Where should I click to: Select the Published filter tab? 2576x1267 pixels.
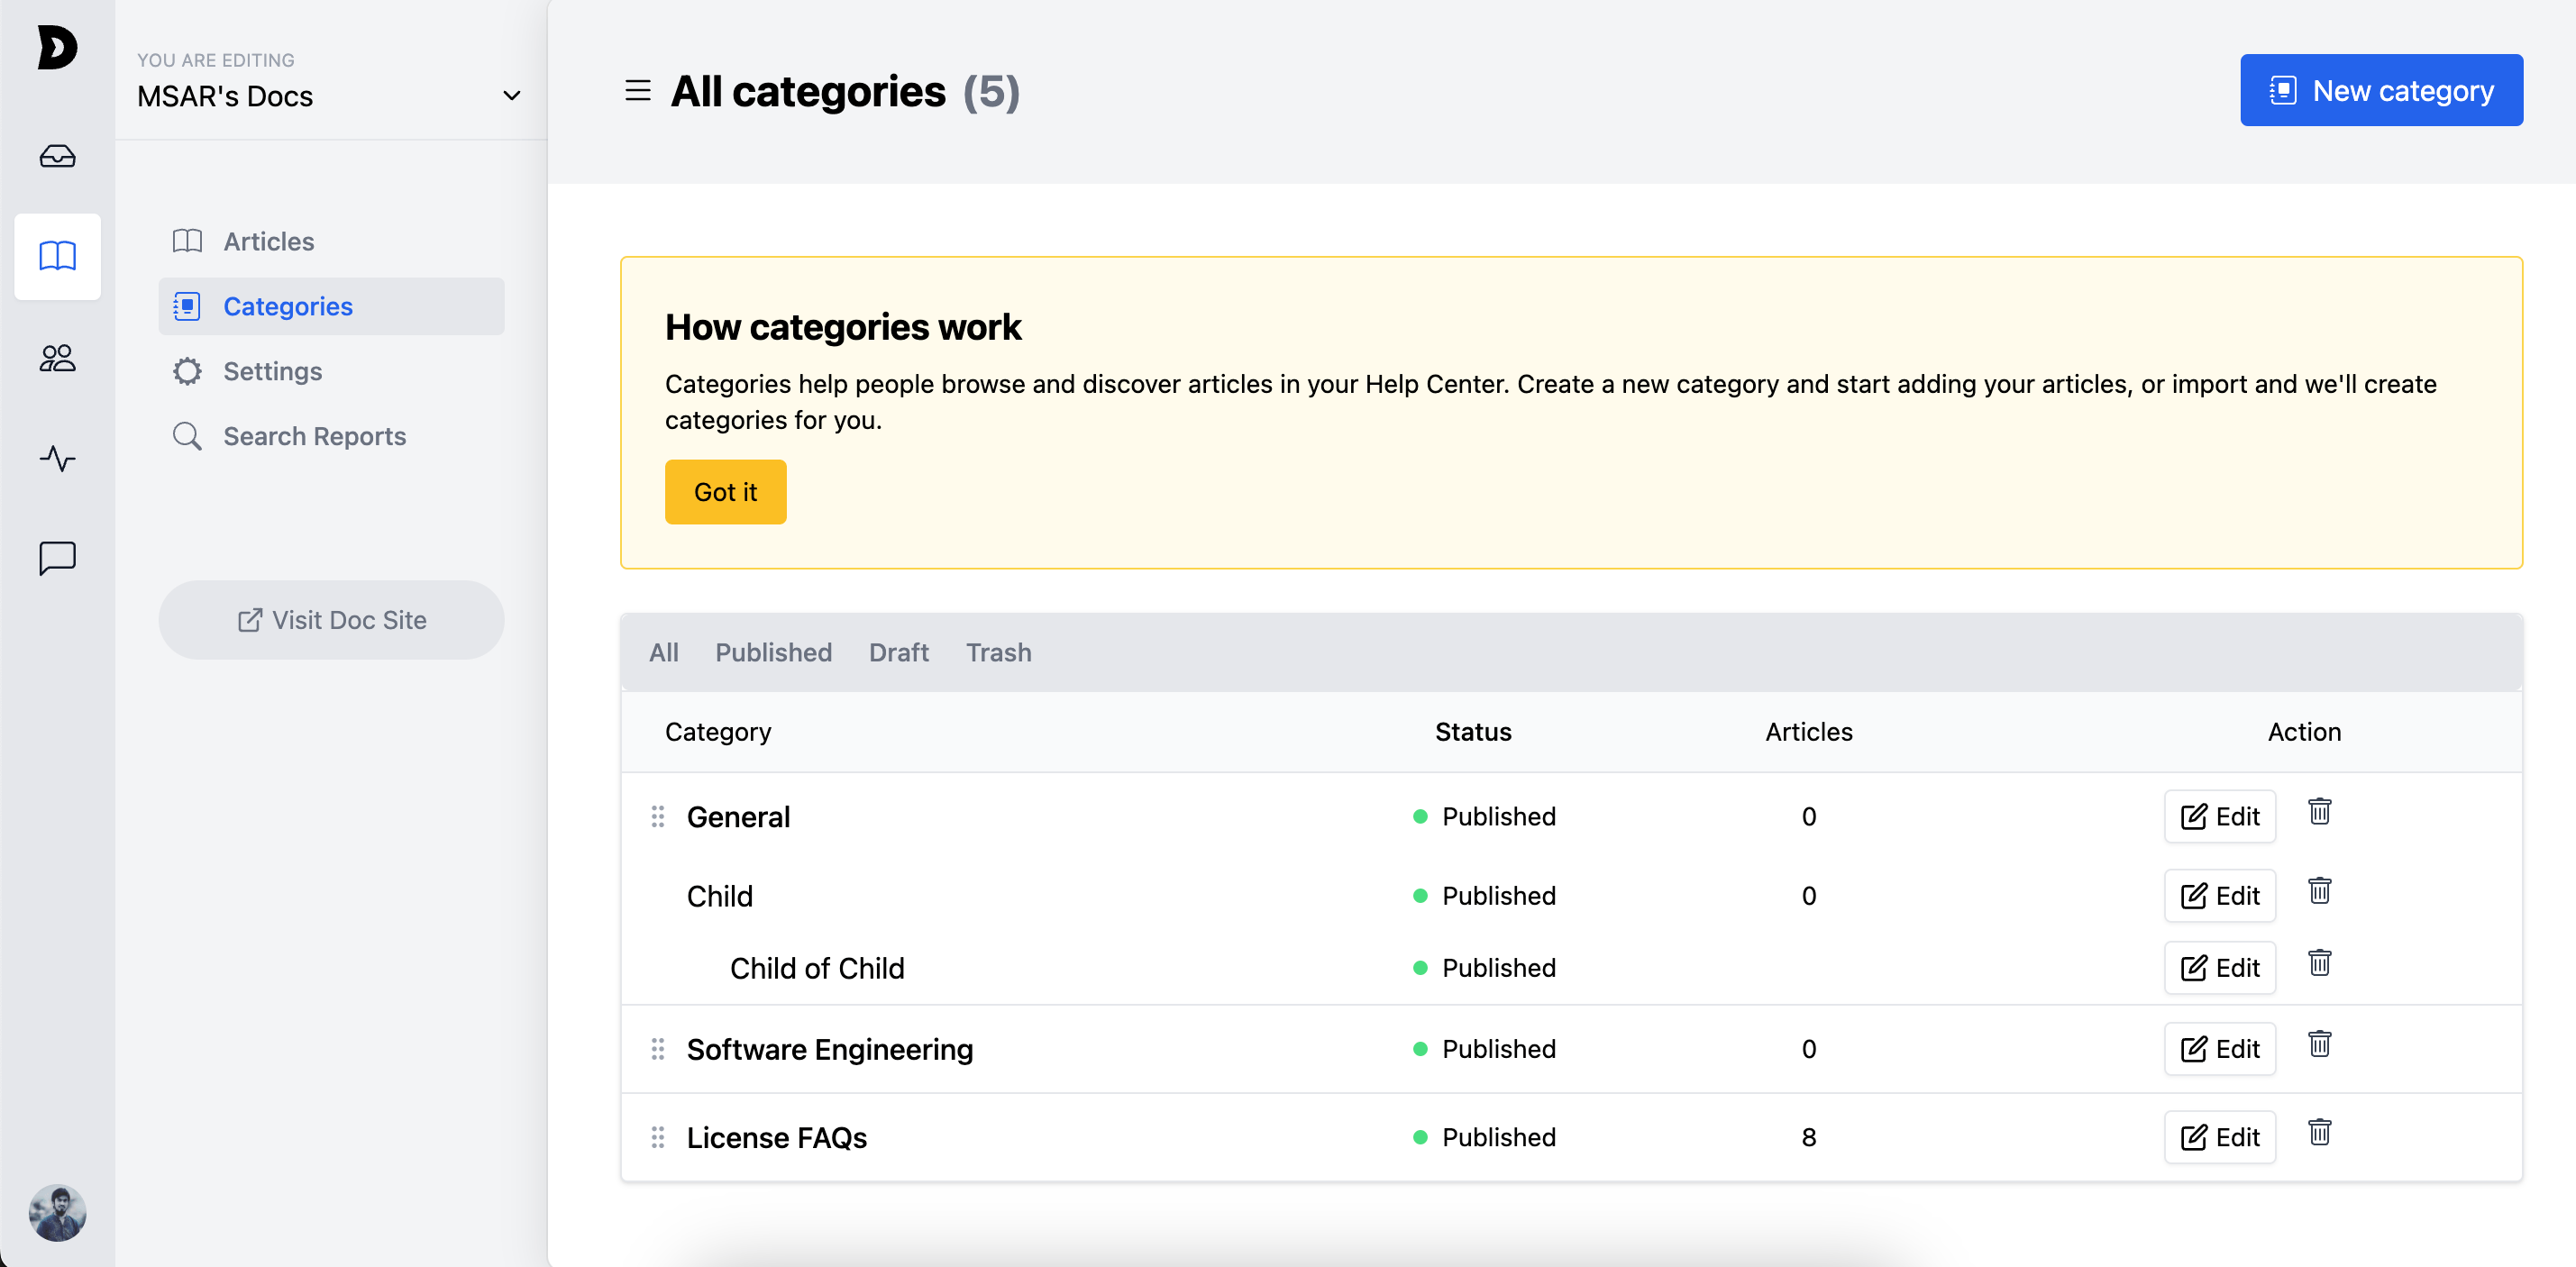click(x=773, y=652)
